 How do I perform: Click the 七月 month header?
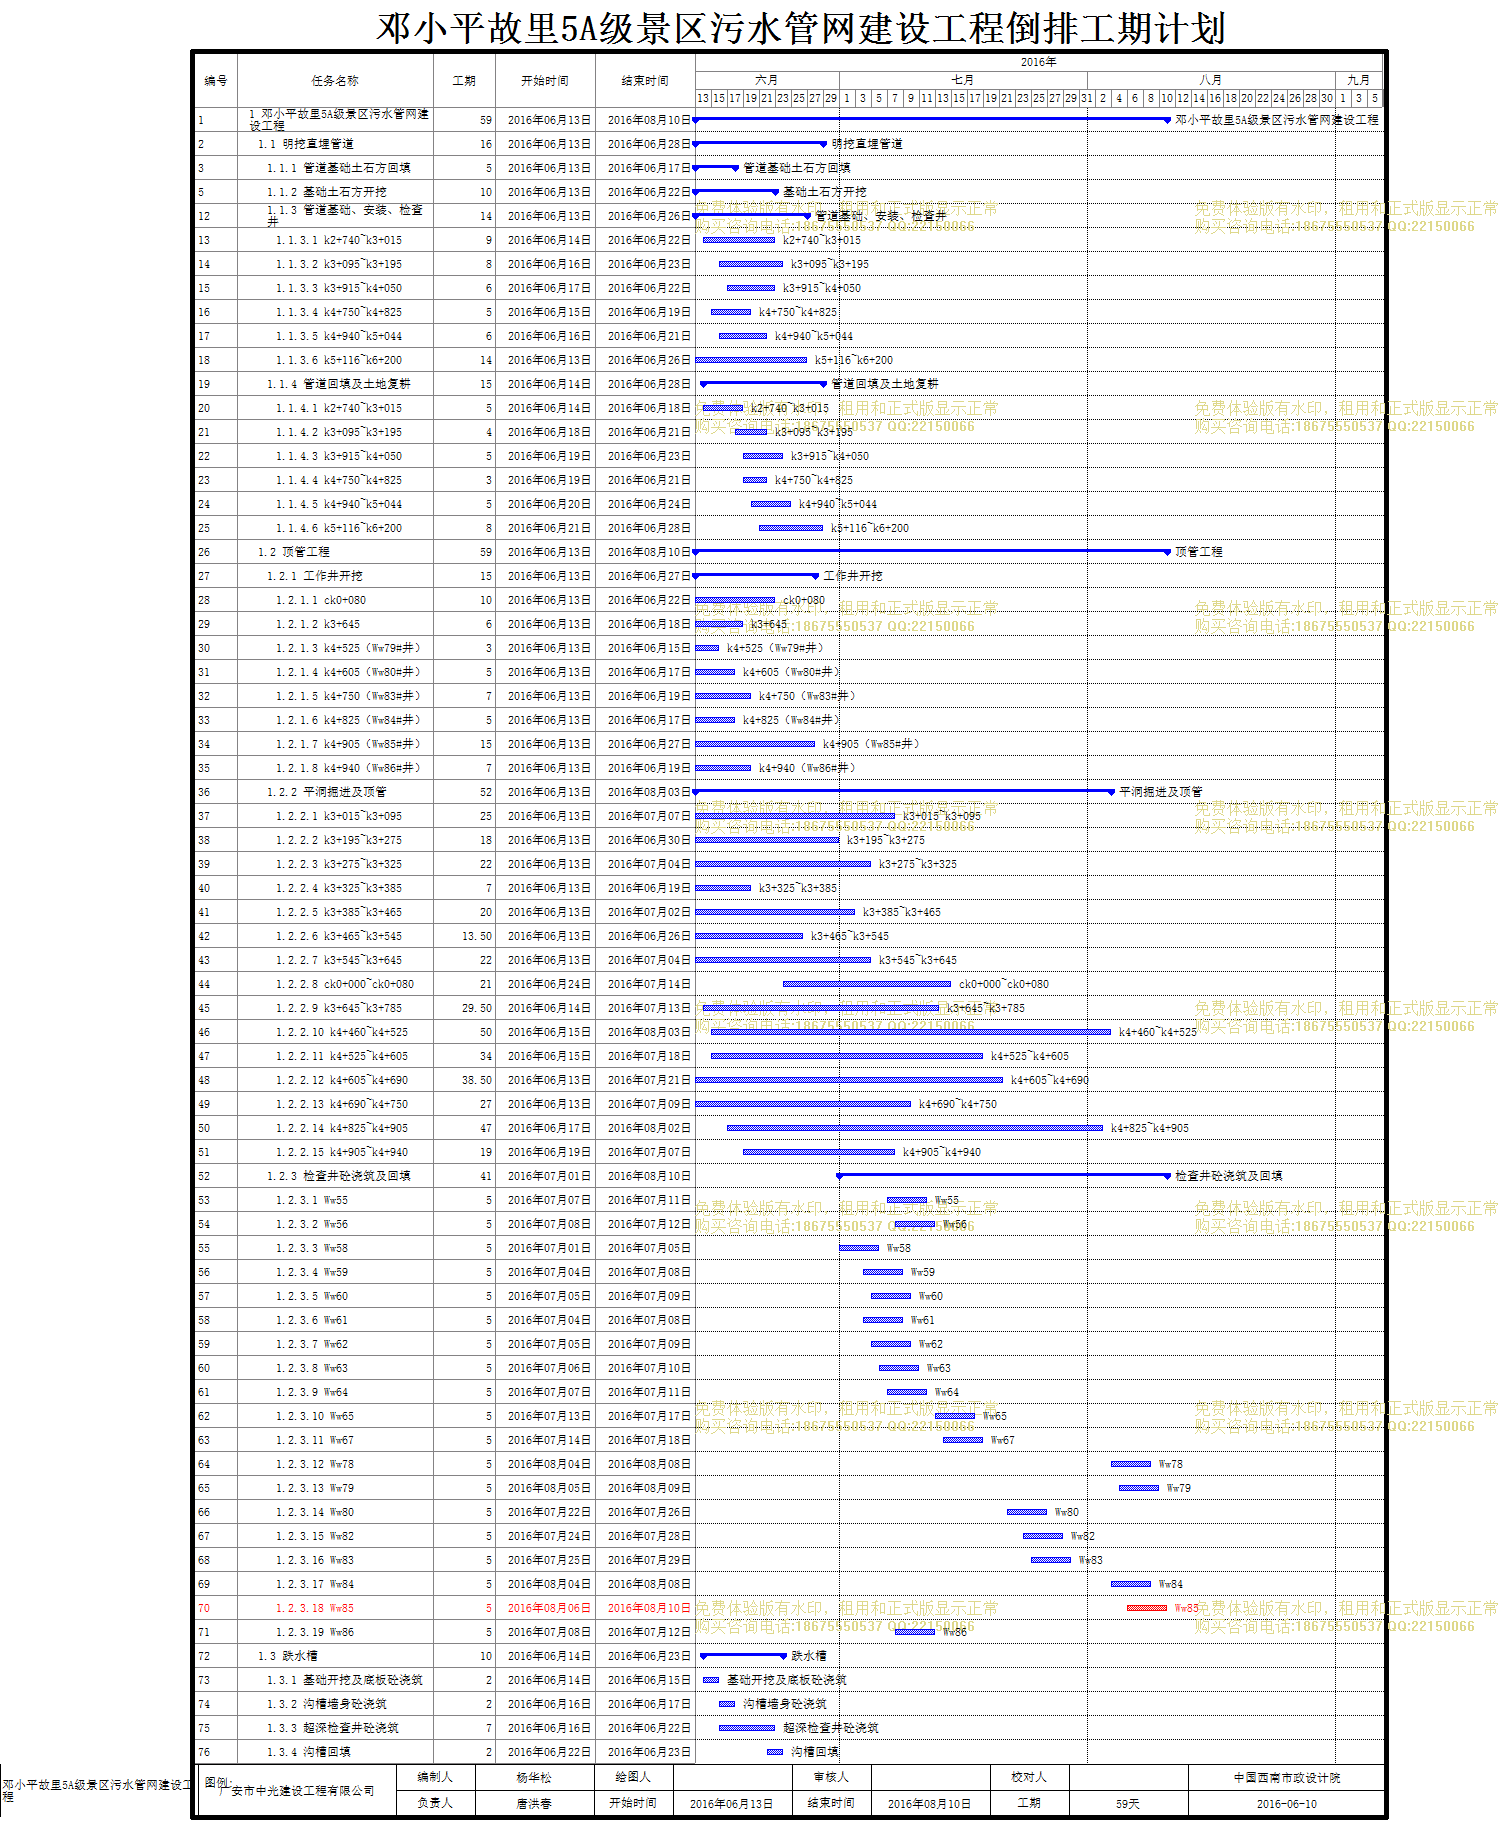click(x=963, y=80)
